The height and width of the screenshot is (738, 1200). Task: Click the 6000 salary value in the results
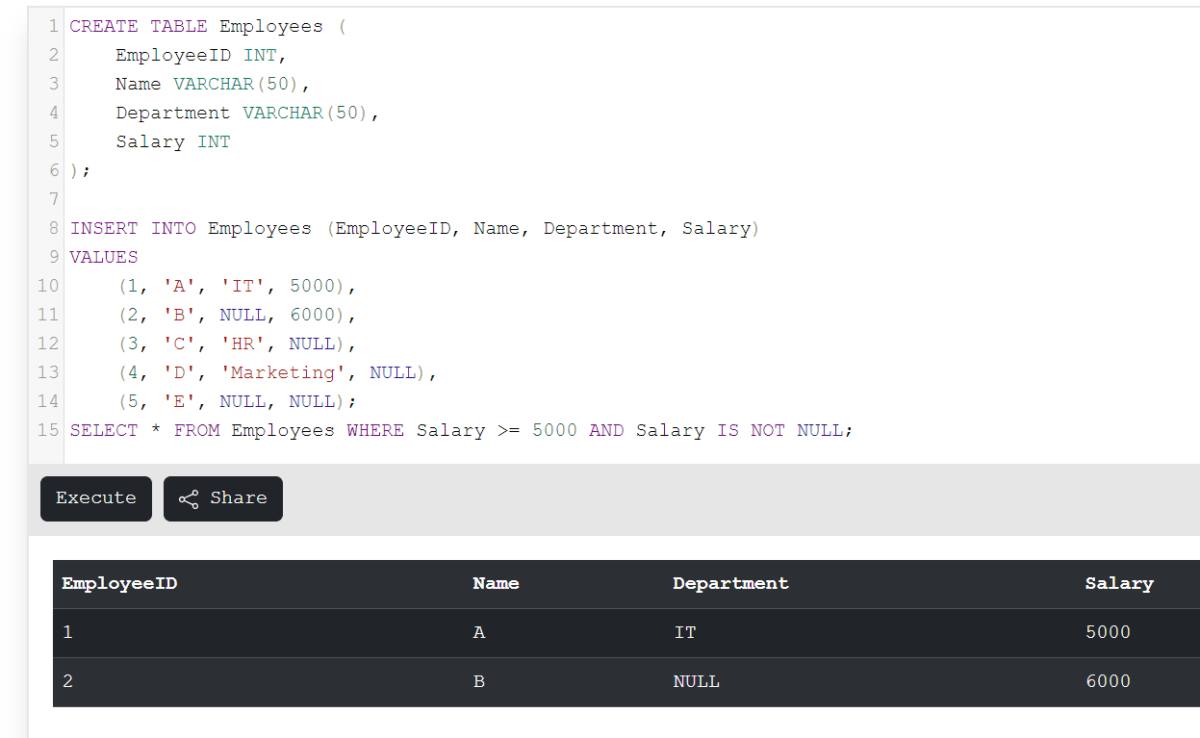pyautogui.click(x=1108, y=681)
